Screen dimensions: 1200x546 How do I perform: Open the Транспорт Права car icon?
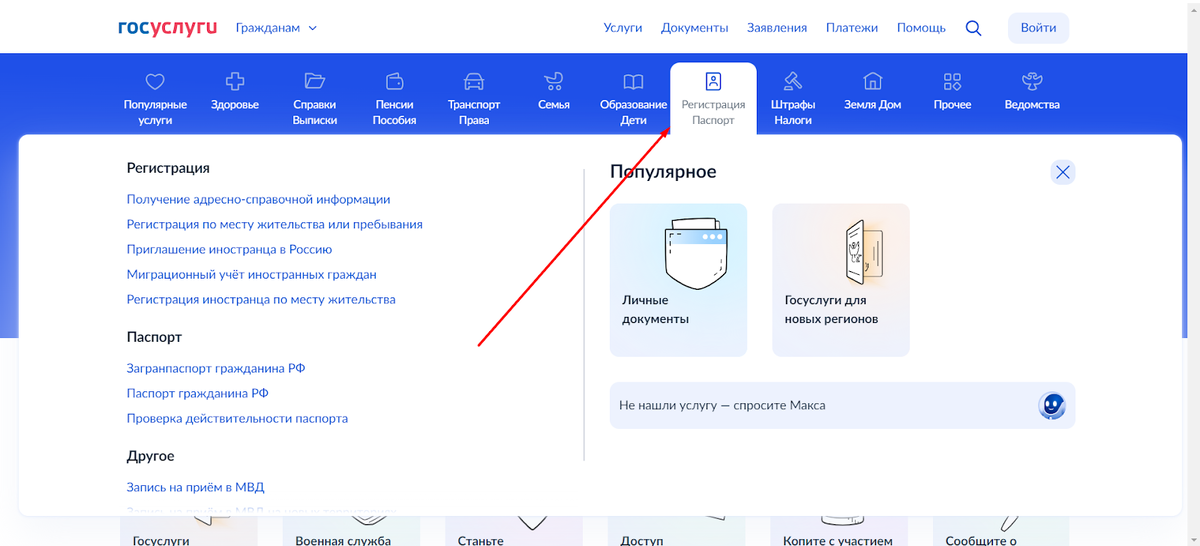pyautogui.click(x=474, y=81)
